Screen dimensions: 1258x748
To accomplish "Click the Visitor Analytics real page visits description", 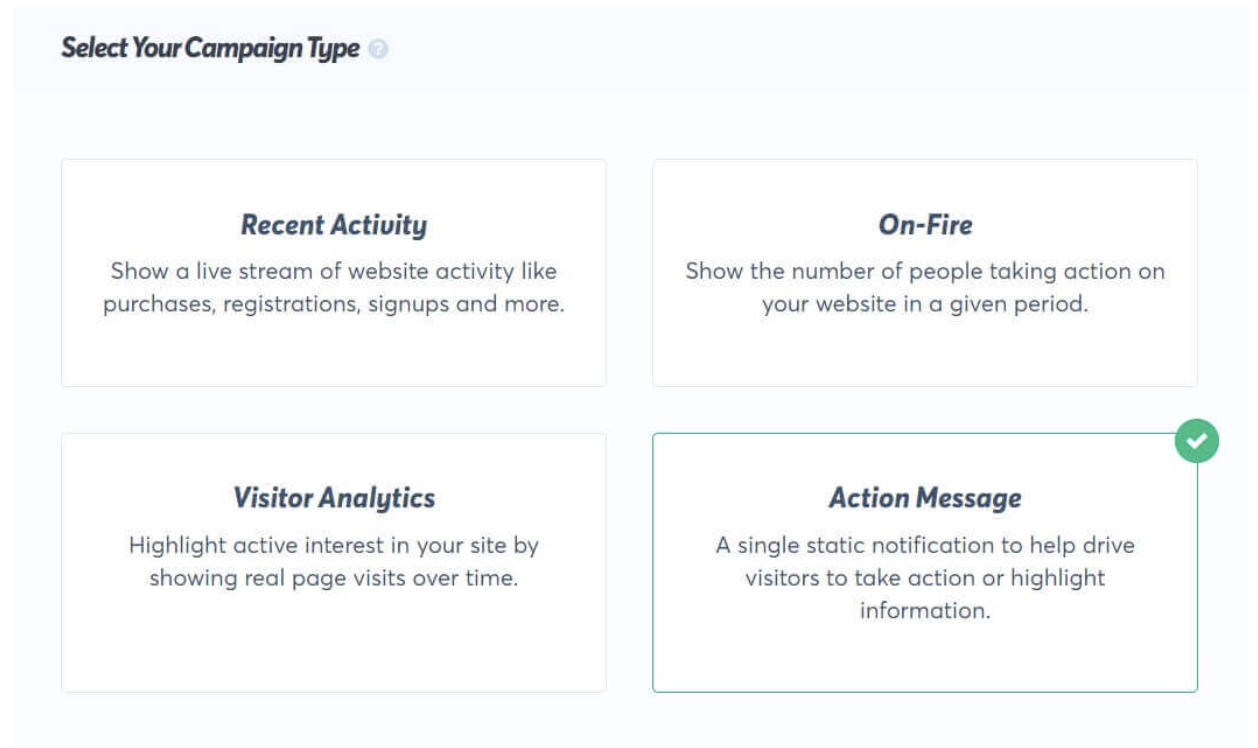I will tap(334, 561).
